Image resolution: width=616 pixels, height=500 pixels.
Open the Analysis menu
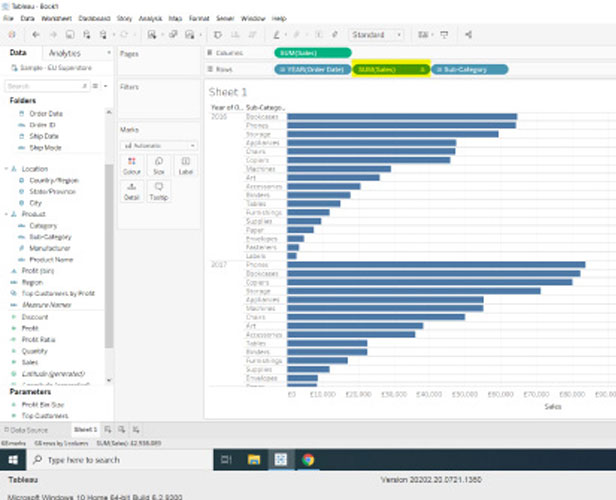[150, 18]
